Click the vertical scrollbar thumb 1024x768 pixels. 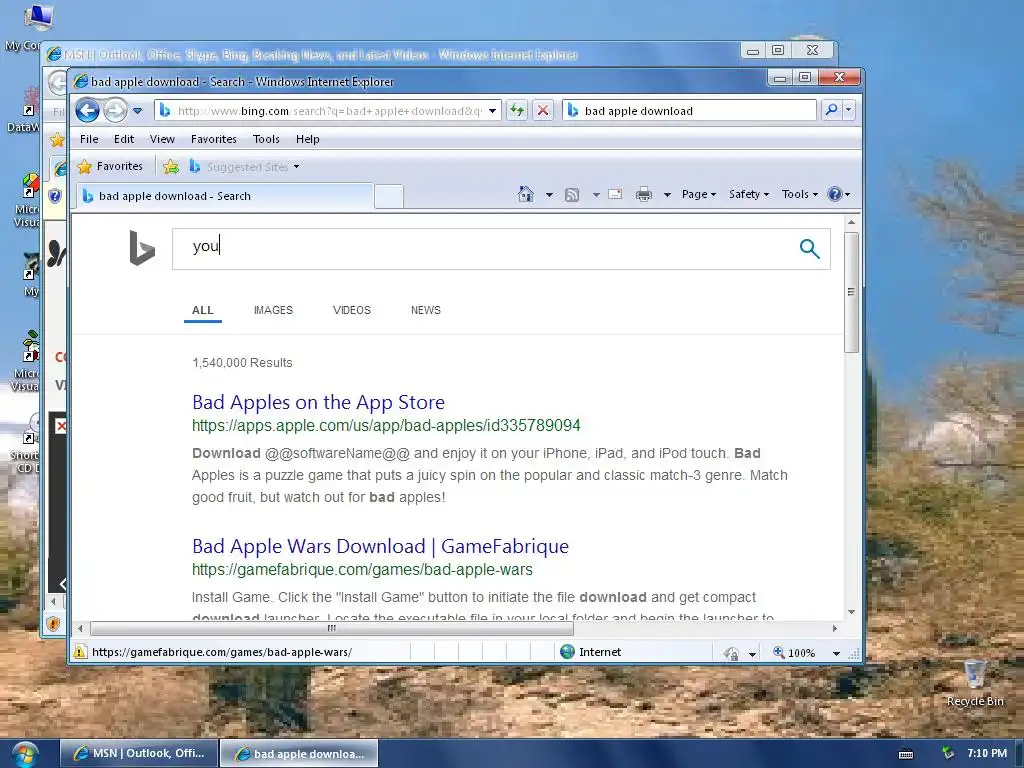(851, 292)
